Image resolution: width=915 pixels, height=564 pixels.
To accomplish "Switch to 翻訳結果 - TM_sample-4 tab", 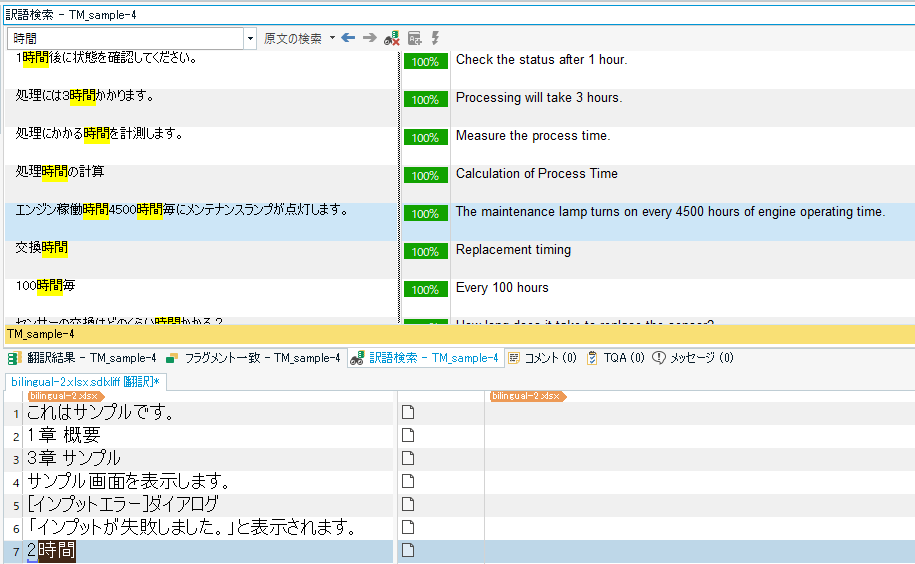I will 82,357.
